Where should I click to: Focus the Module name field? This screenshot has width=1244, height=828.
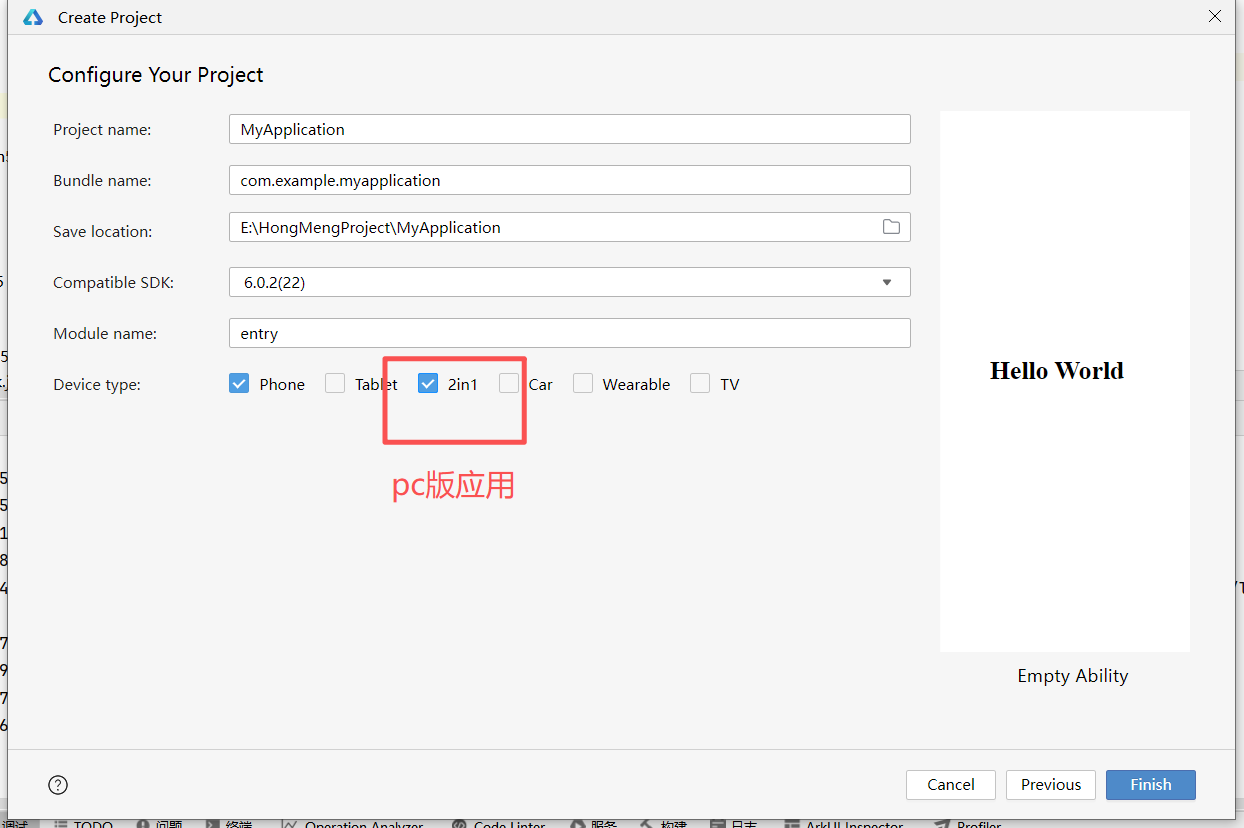coord(570,333)
